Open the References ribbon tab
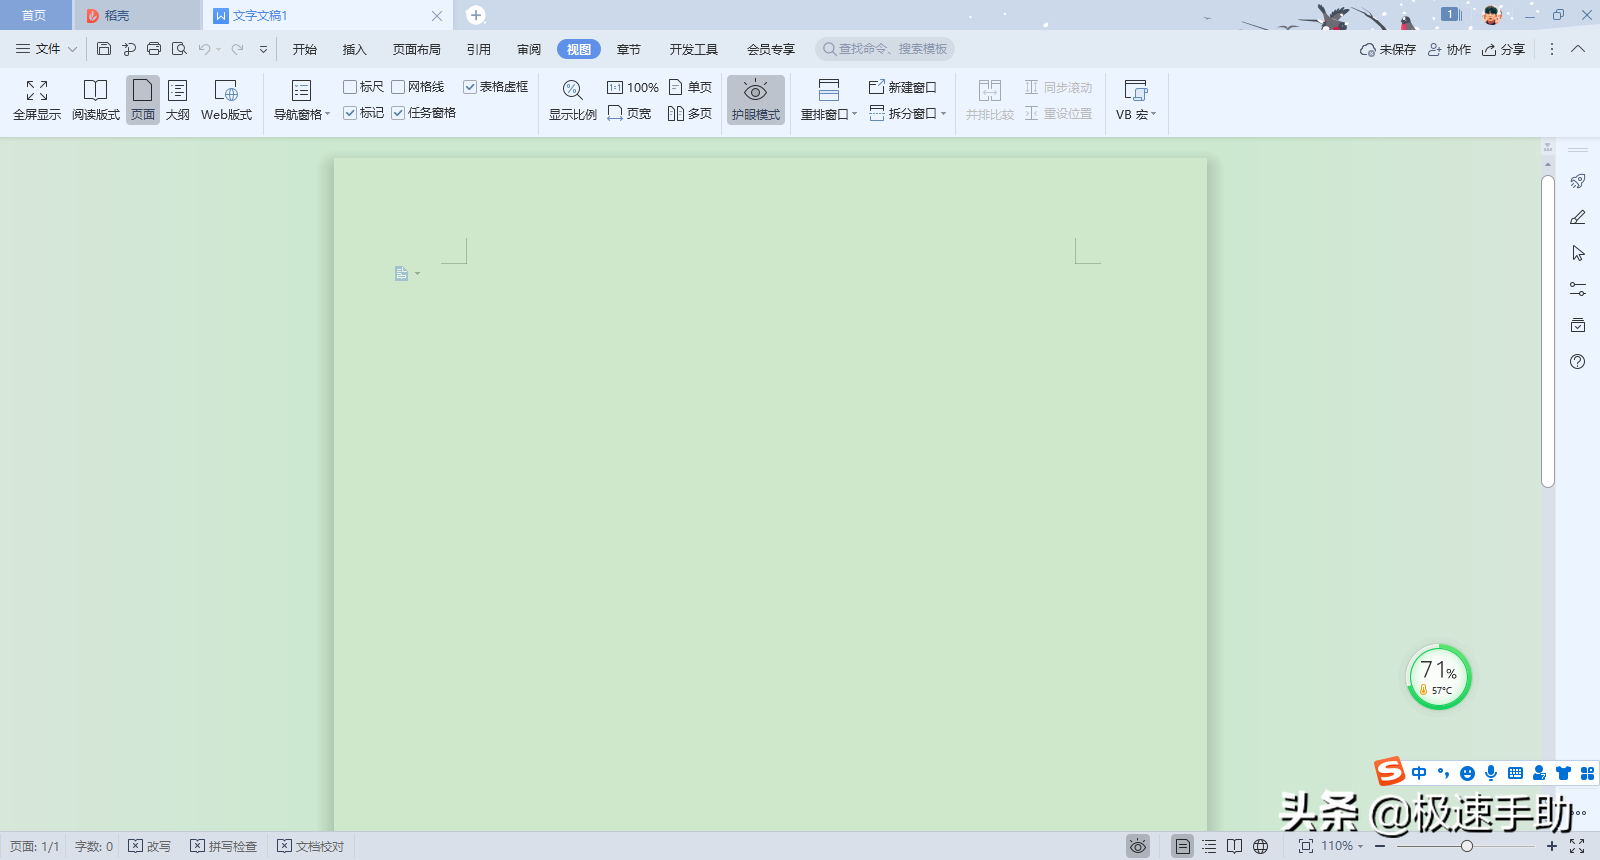The width and height of the screenshot is (1600, 860). [479, 49]
